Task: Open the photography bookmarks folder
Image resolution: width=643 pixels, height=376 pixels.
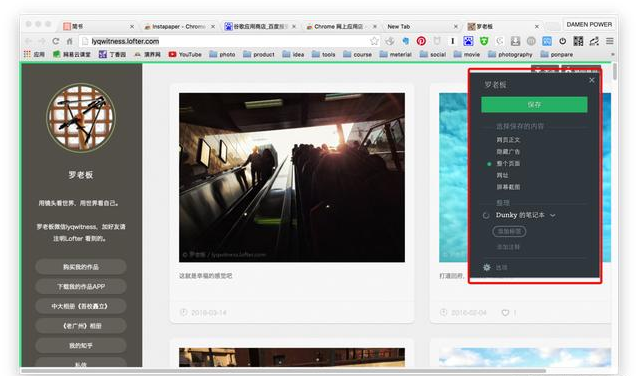Action: click(x=510, y=54)
